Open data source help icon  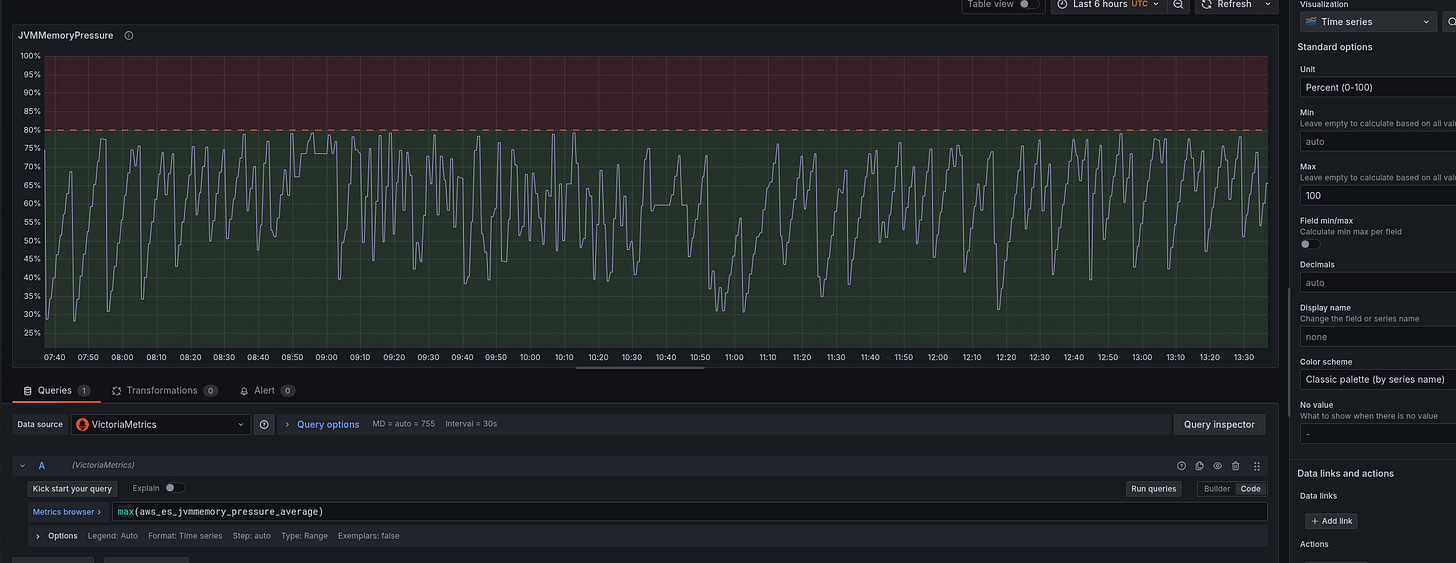[x=264, y=425]
